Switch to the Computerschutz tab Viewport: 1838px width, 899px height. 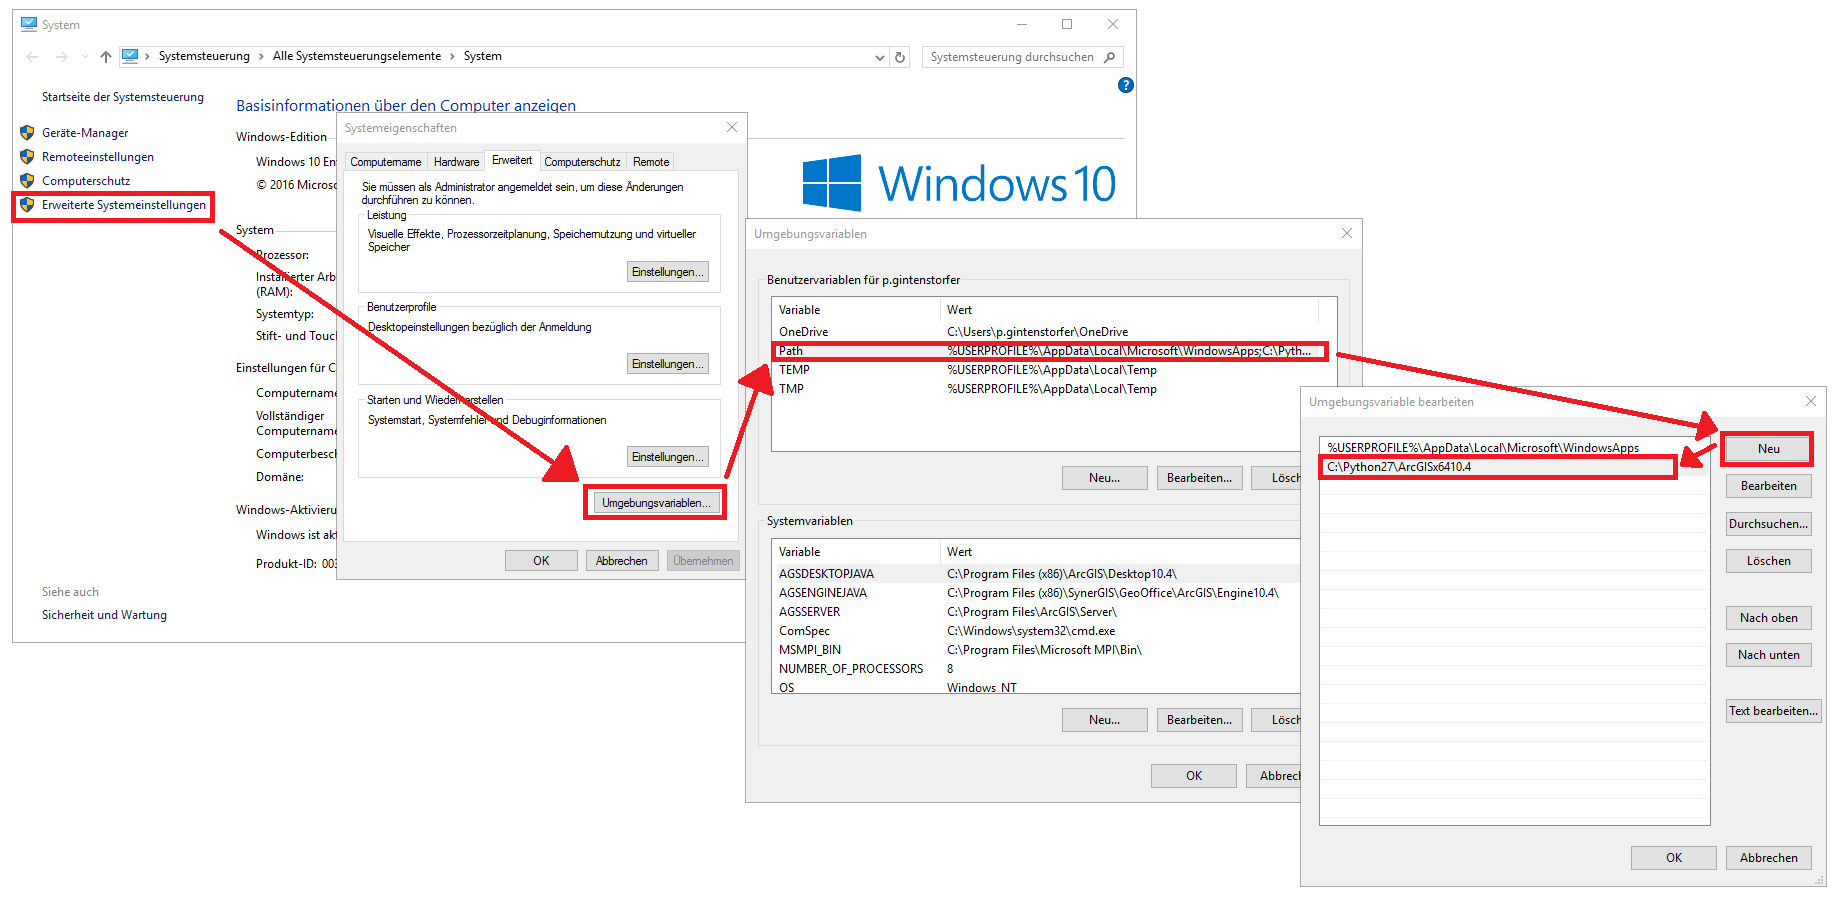(x=582, y=162)
